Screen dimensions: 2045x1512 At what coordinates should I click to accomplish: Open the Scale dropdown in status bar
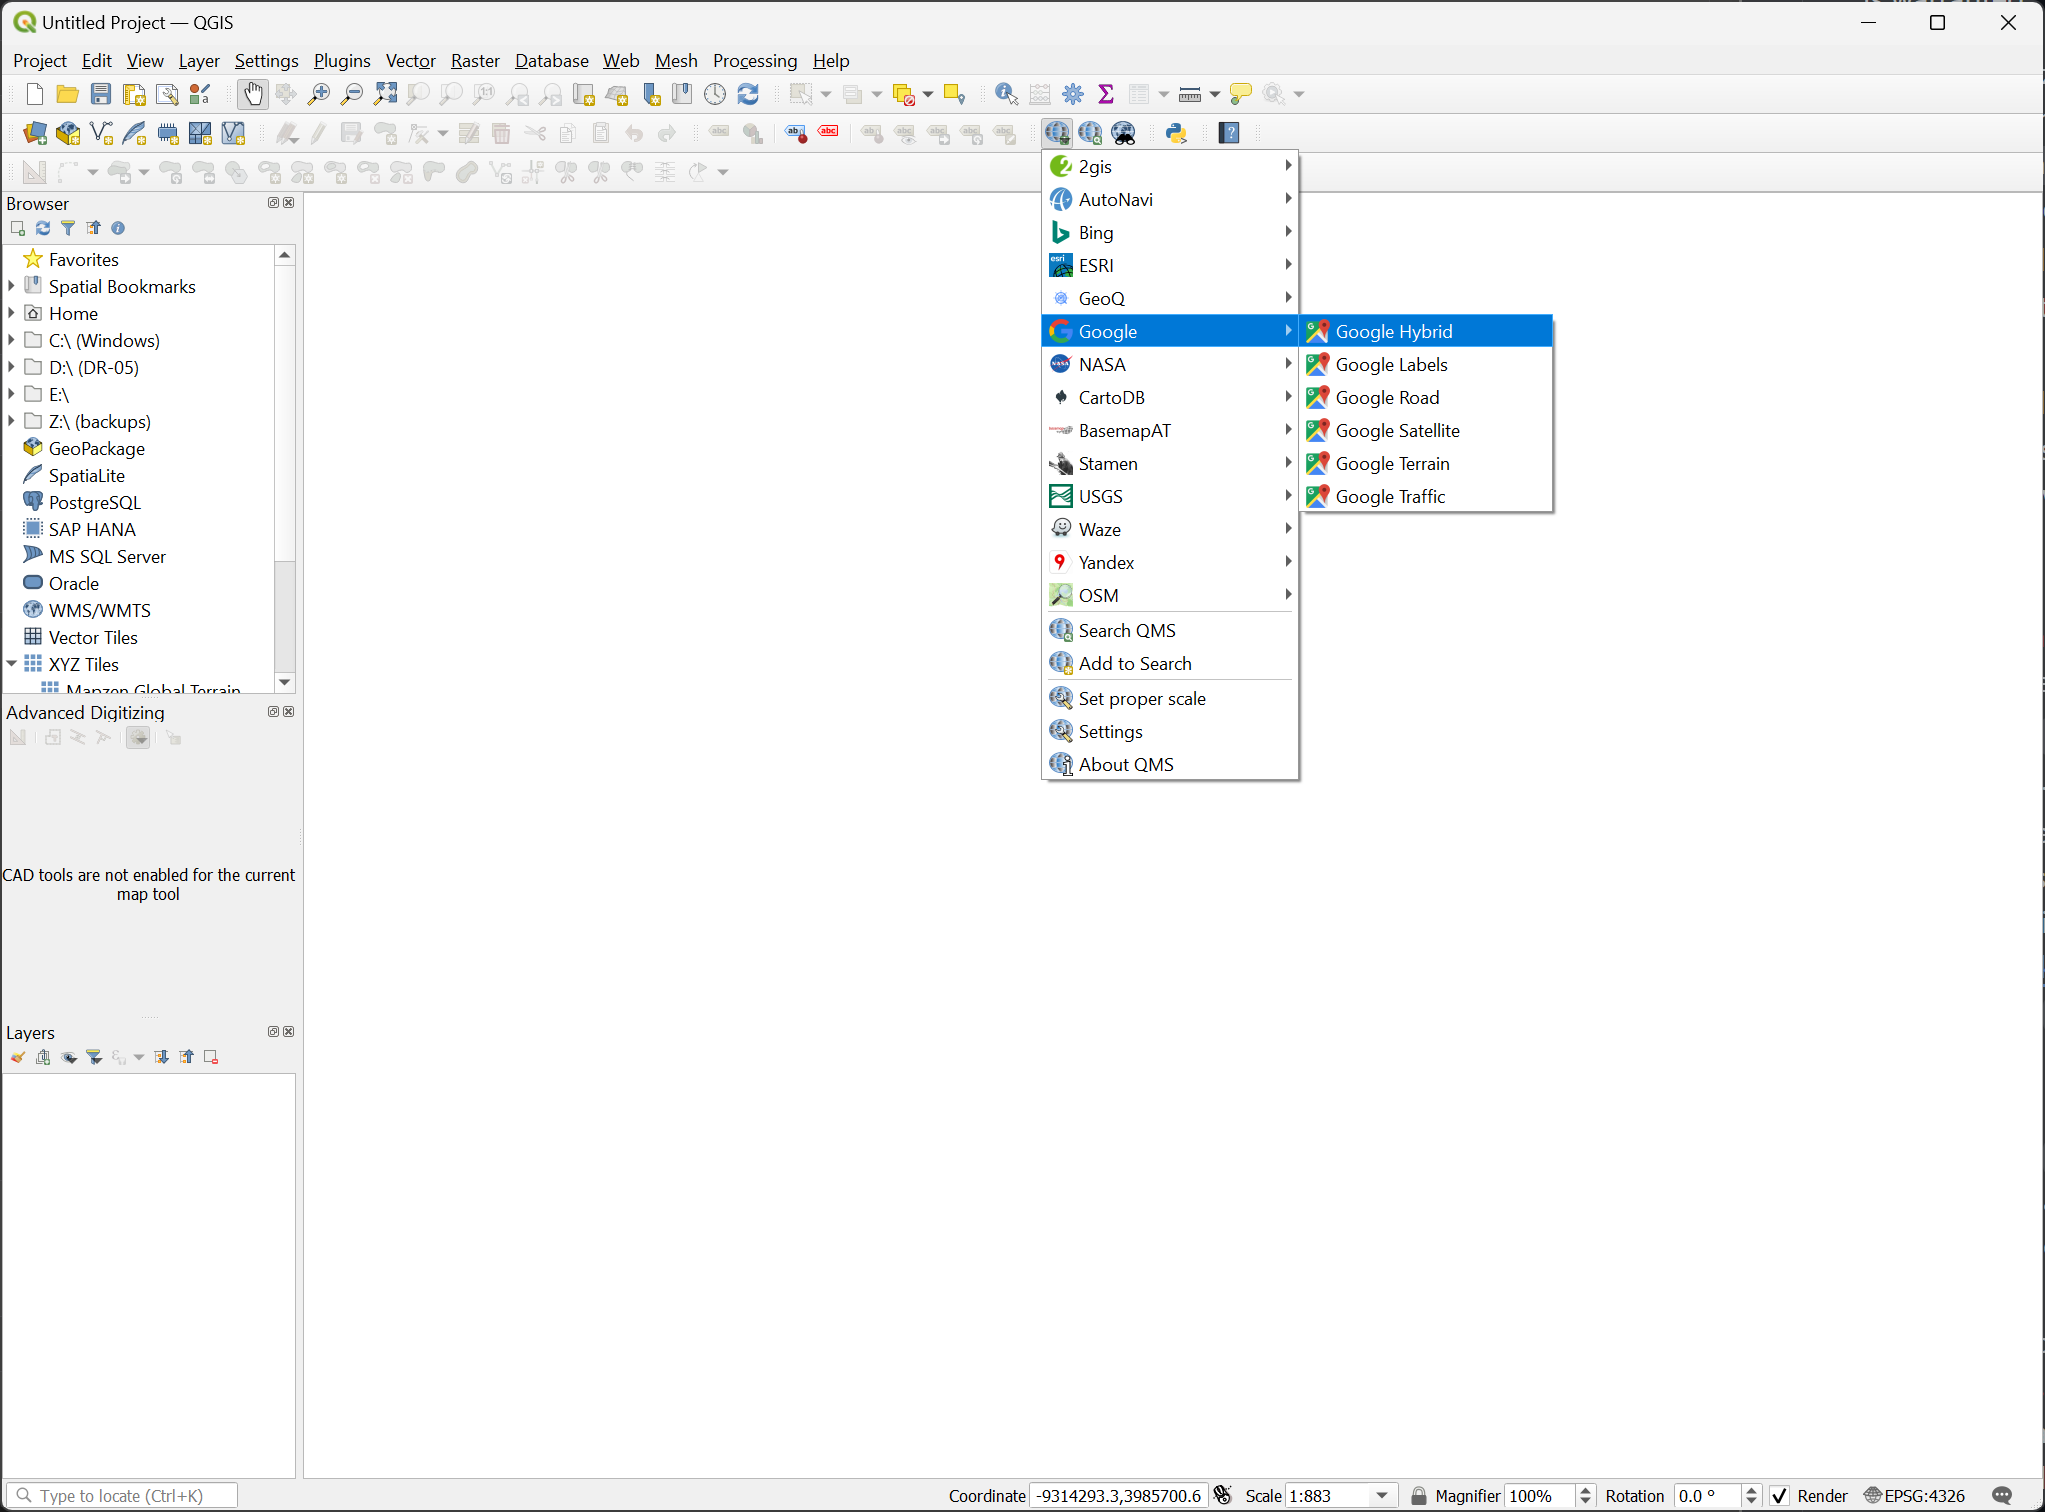pyautogui.click(x=1382, y=1496)
